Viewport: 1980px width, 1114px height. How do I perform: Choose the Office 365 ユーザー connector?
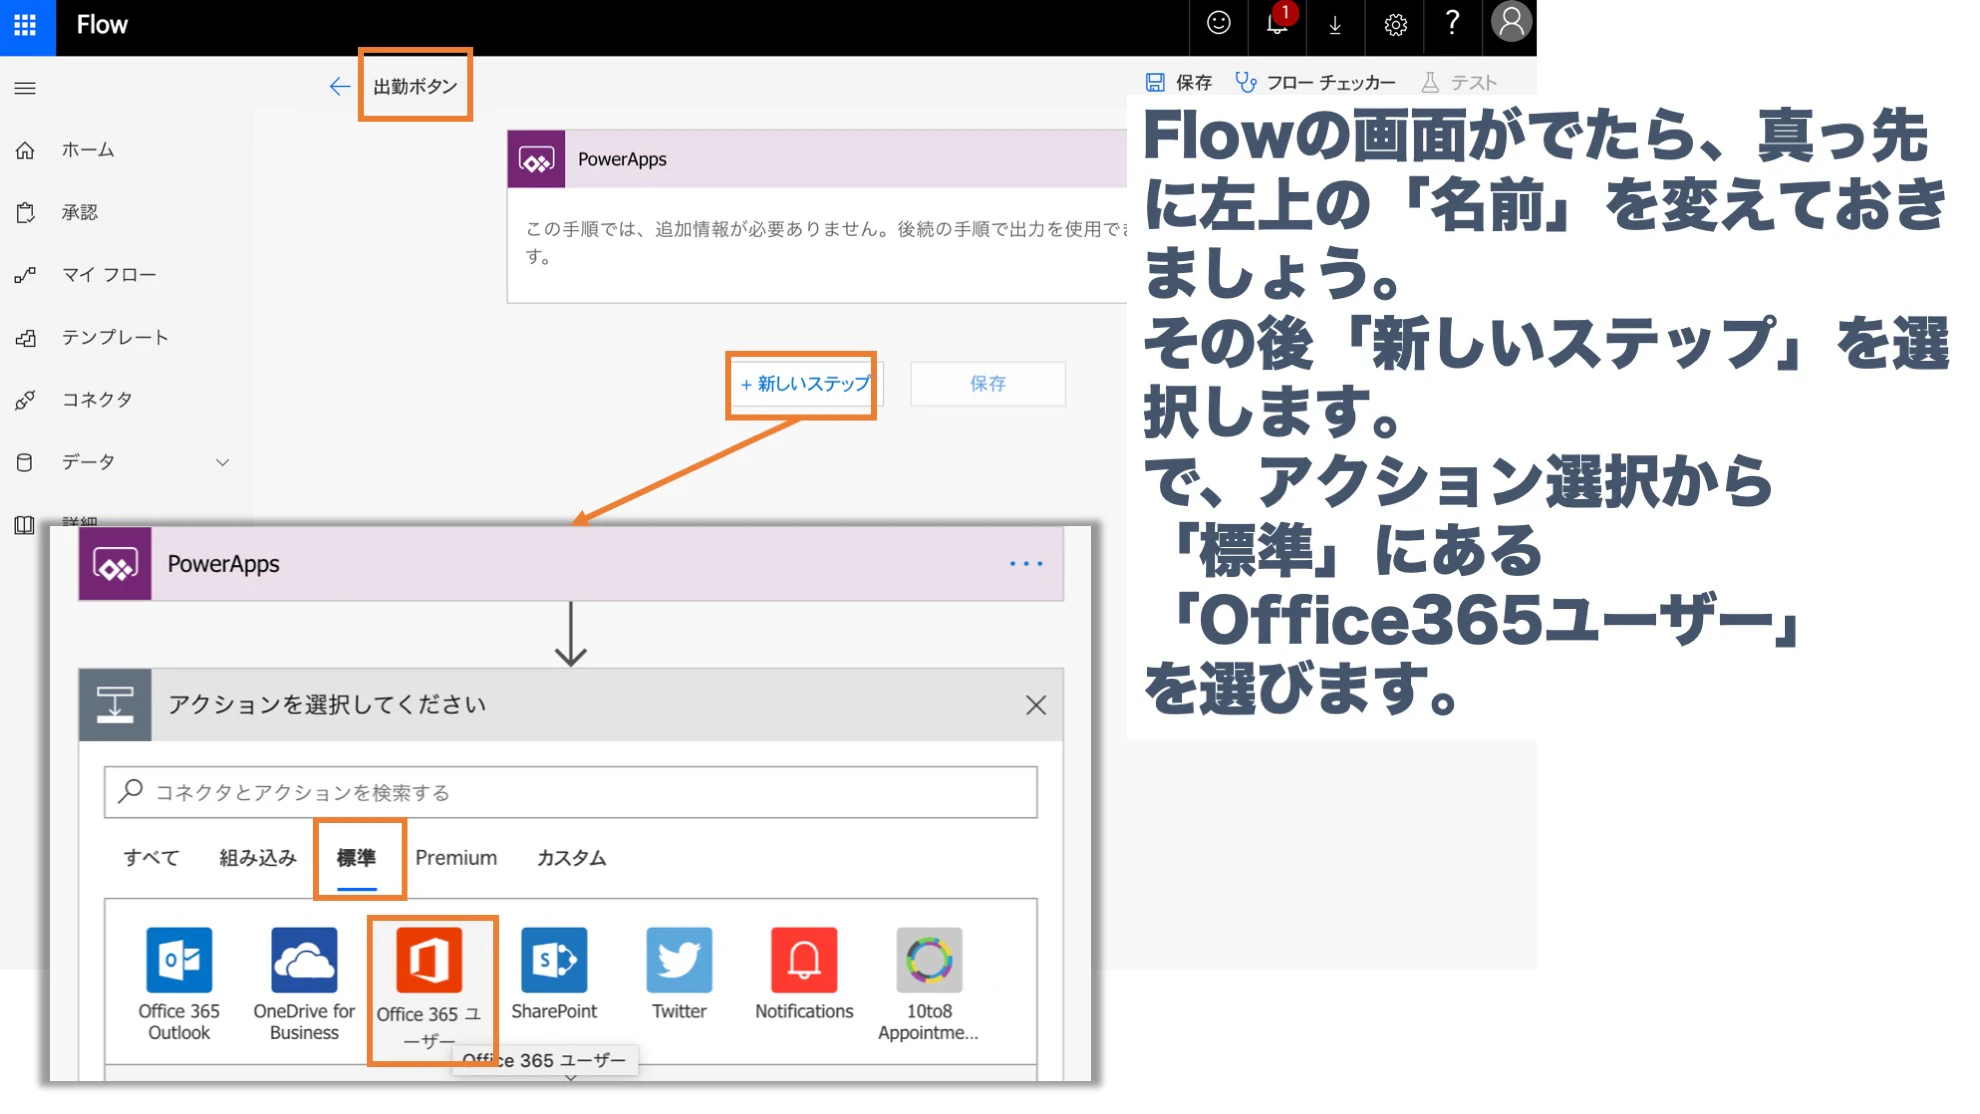coord(429,988)
